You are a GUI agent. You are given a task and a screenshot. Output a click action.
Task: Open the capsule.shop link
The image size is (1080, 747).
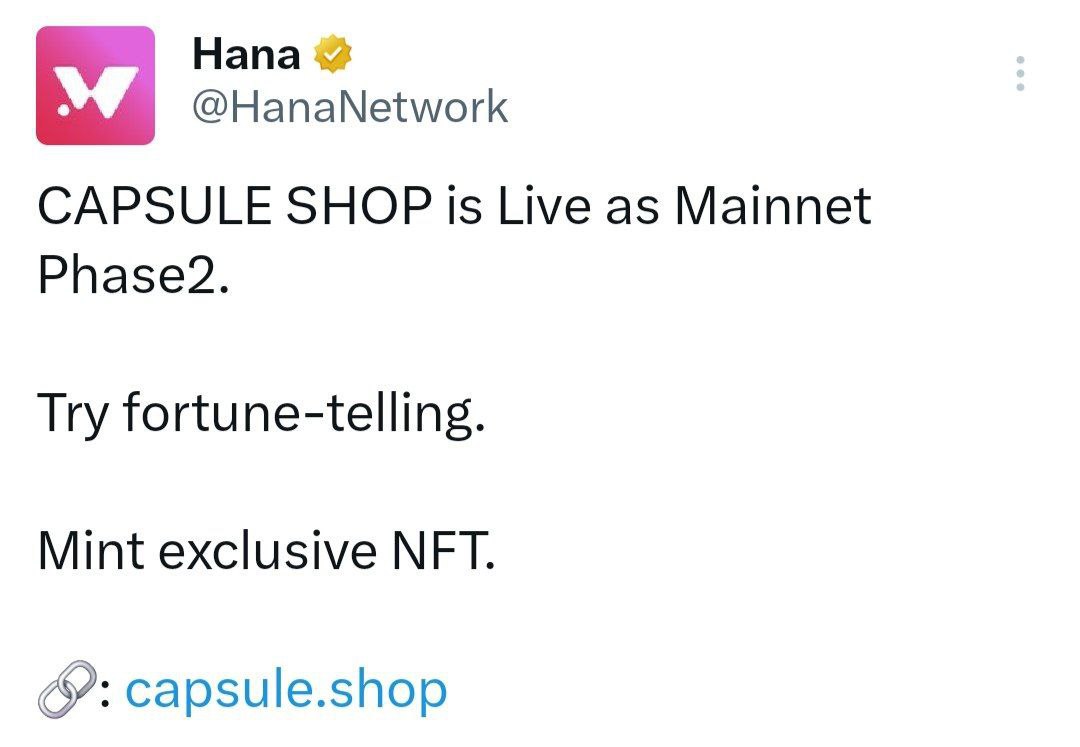pyautogui.click(x=286, y=691)
